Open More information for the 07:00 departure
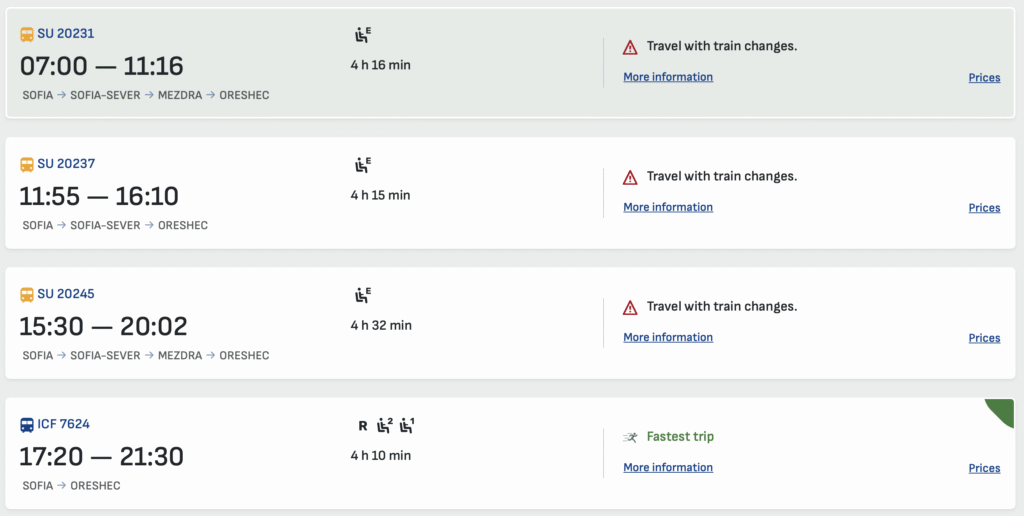The height and width of the screenshot is (516, 1024). pos(668,77)
